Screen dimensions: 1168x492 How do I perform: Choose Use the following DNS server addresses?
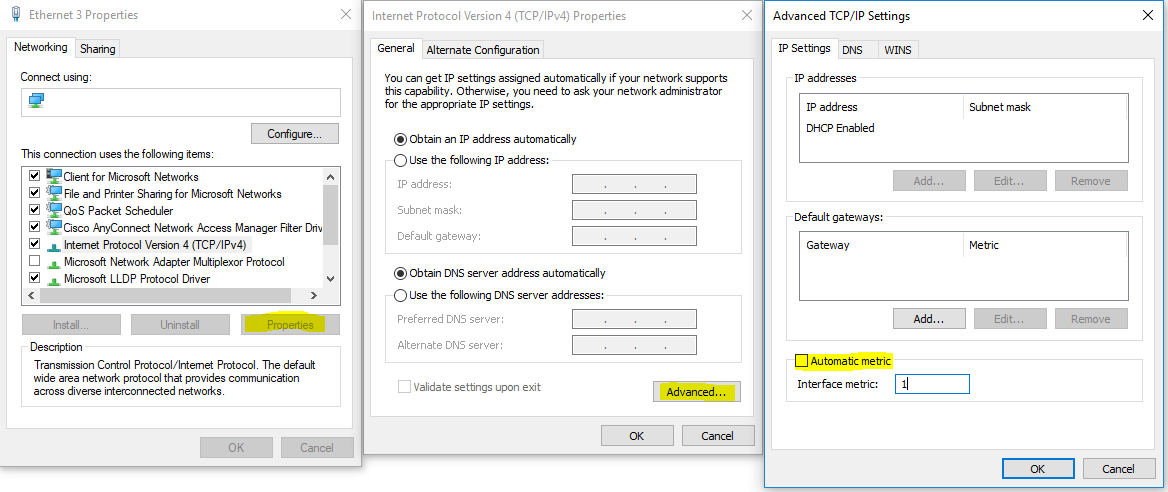[401, 295]
